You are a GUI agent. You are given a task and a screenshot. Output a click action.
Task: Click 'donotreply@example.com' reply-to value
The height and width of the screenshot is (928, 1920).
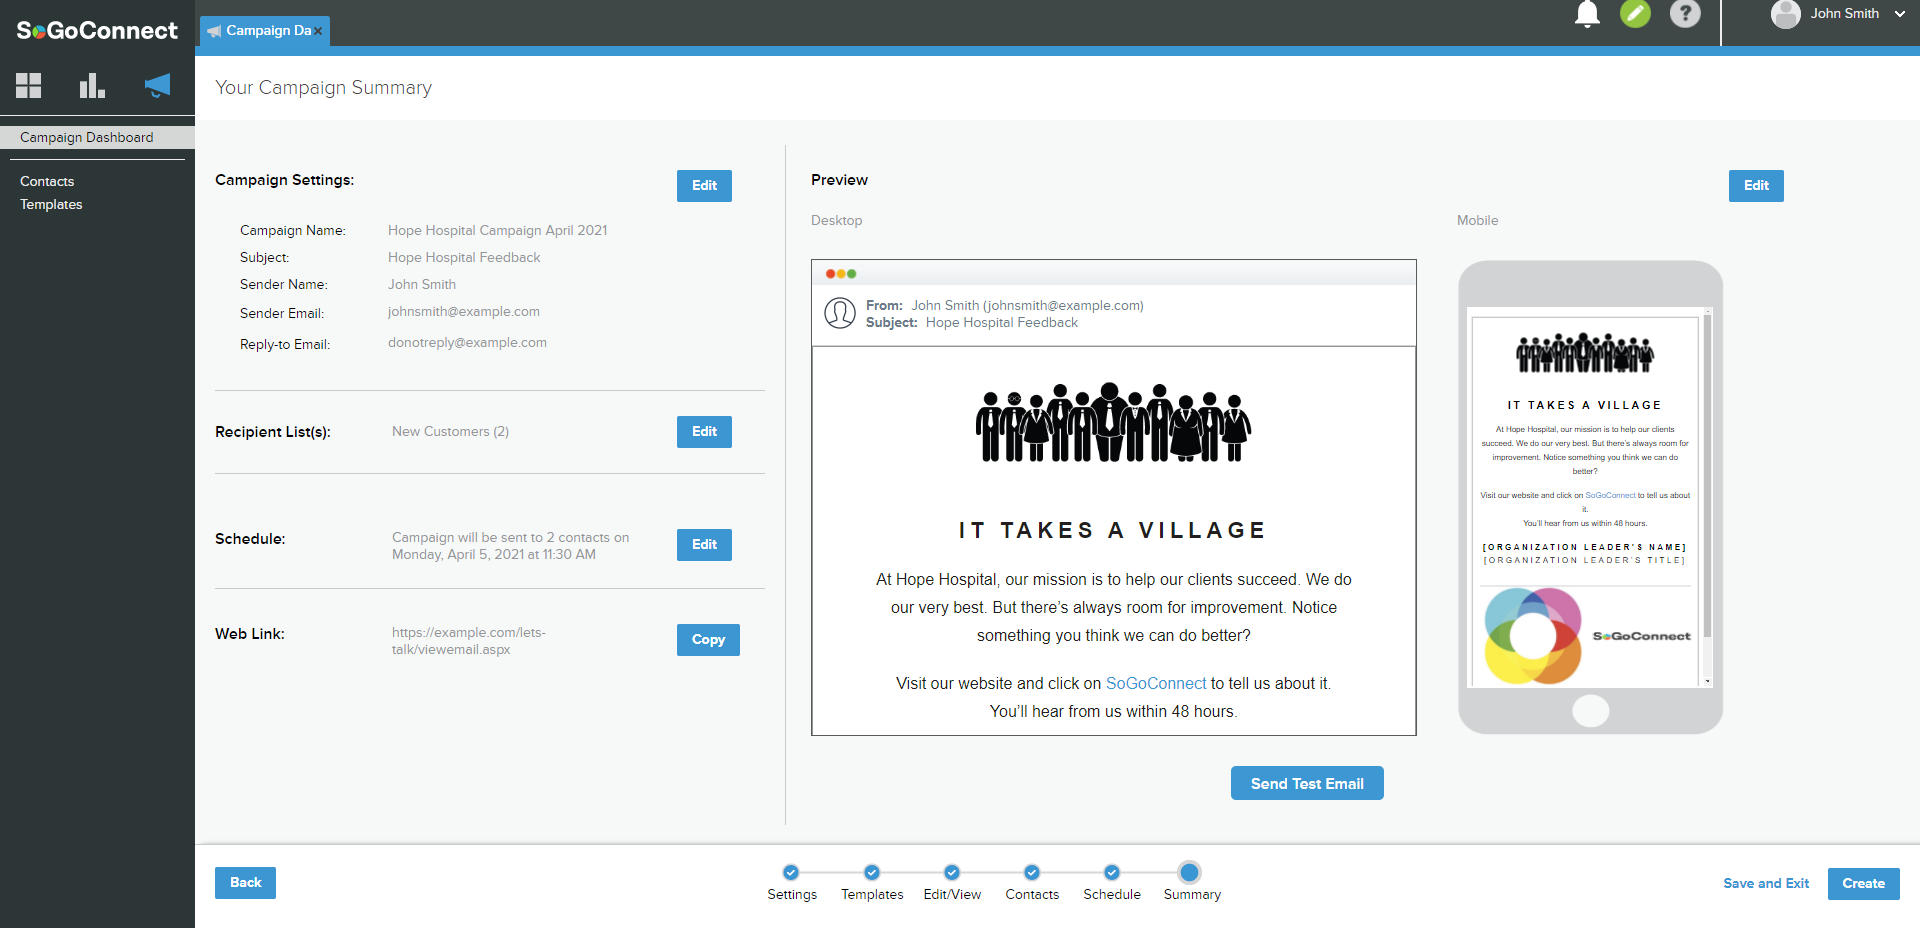[x=467, y=343]
